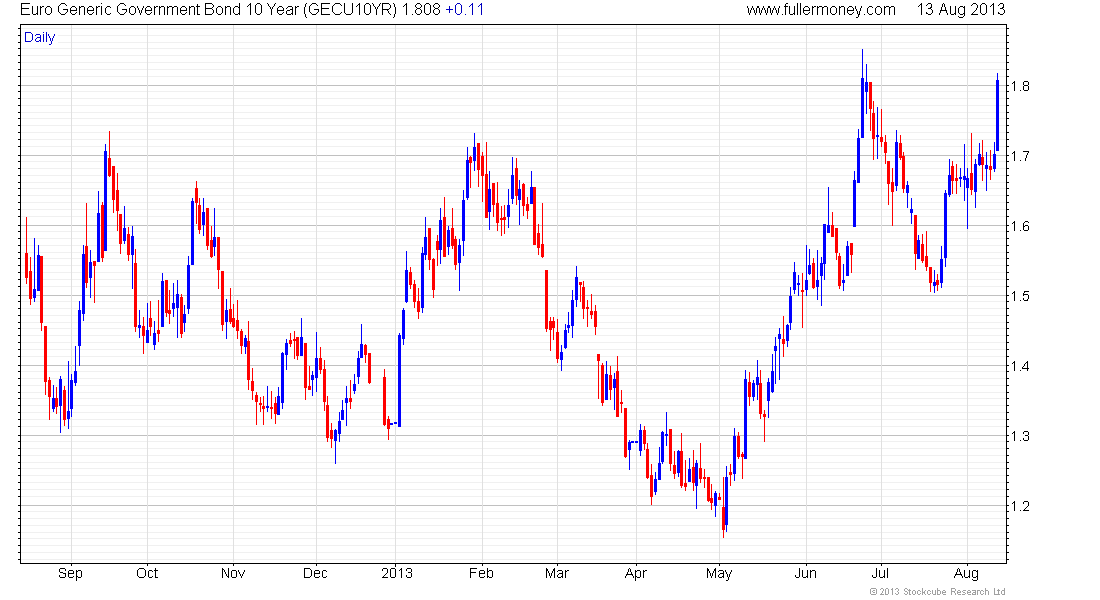1100x600 pixels.
Task: Click the 1.4 y-axis label
Action: click(1020, 366)
